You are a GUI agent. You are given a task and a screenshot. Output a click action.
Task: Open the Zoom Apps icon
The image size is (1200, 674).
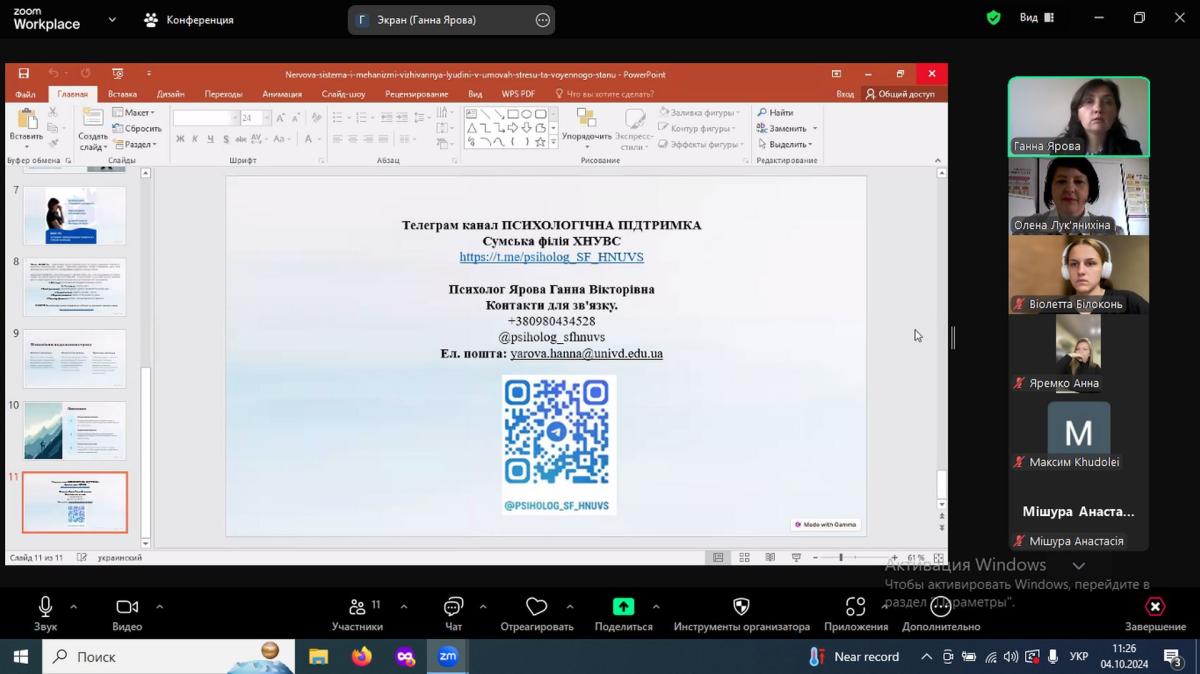pos(855,607)
